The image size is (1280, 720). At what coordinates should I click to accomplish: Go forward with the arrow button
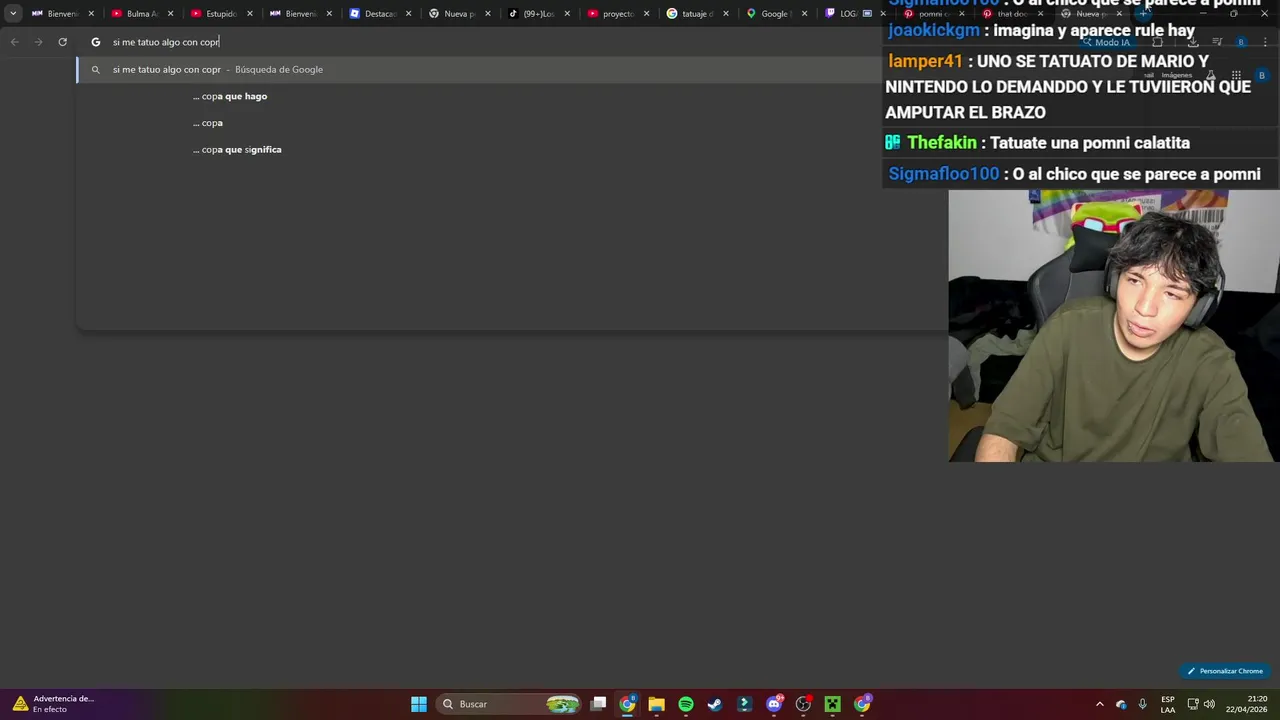pyautogui.click(x=38, y=42)
